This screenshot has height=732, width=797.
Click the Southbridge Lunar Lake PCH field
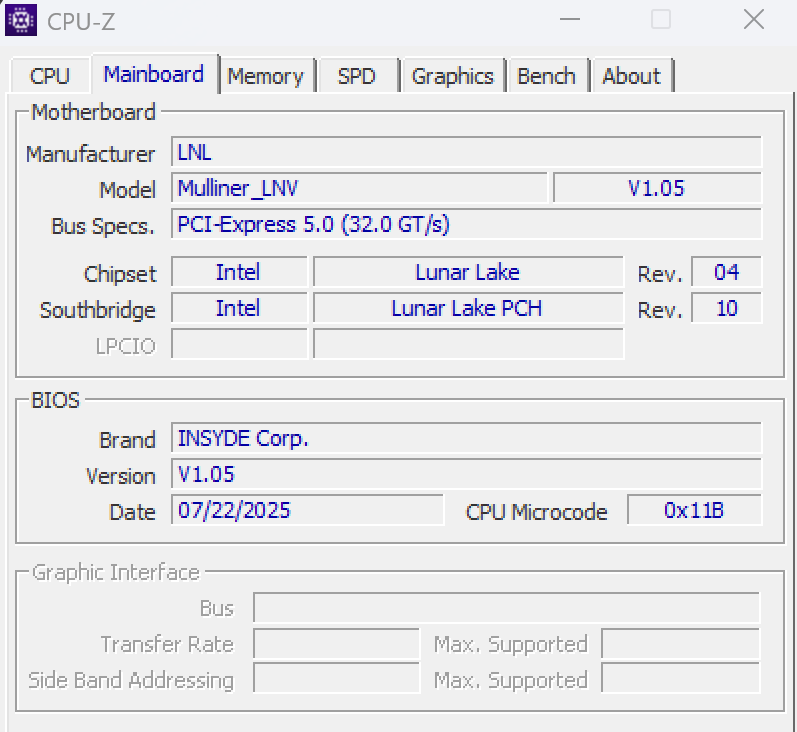467,308
